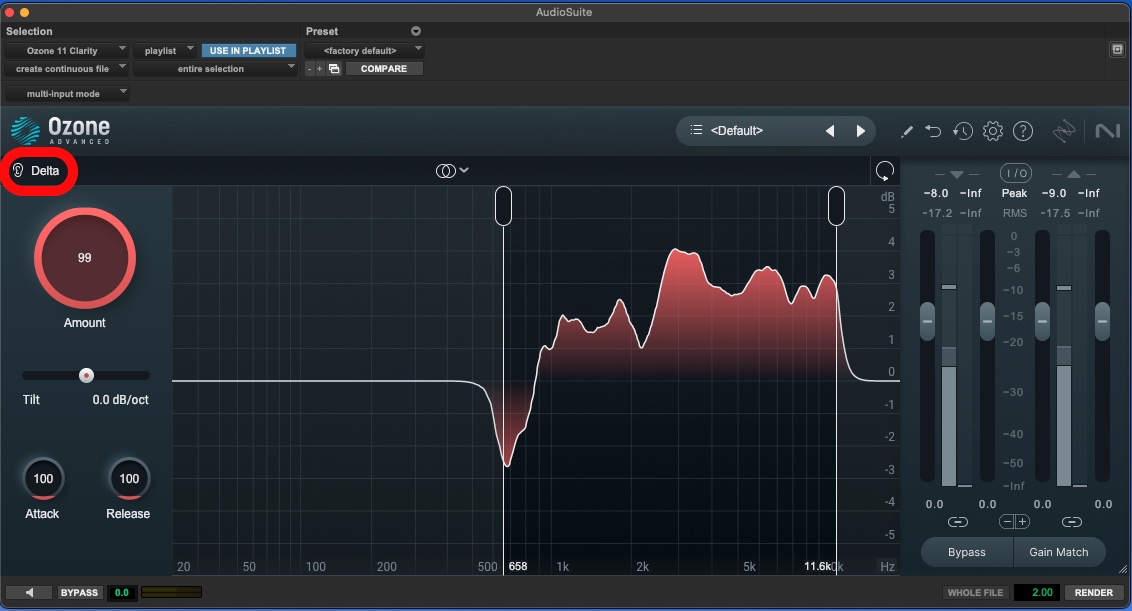Select the high band handle at 11.6k

pyautogui.click(x=836, y=206)
